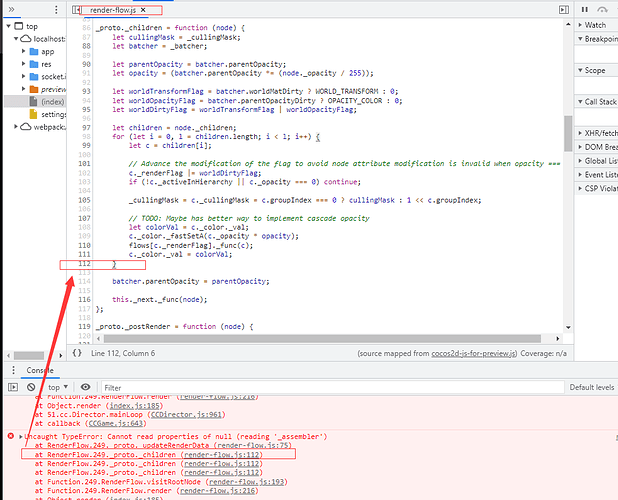Open CCGame.js:643 link
Screen dimensions: 618x500
click(x=116, y=424)
